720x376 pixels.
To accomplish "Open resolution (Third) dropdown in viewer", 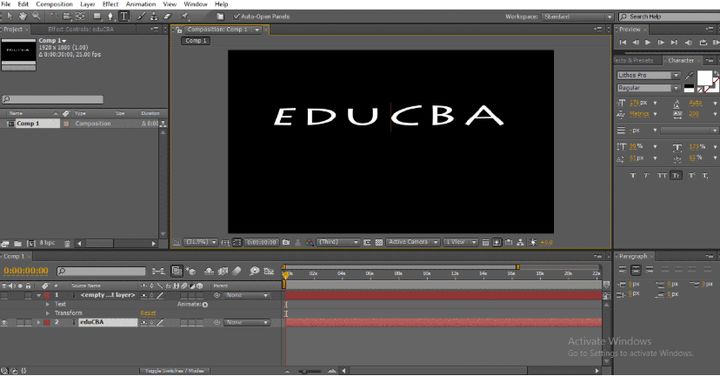I will click(x=338, y=242).
